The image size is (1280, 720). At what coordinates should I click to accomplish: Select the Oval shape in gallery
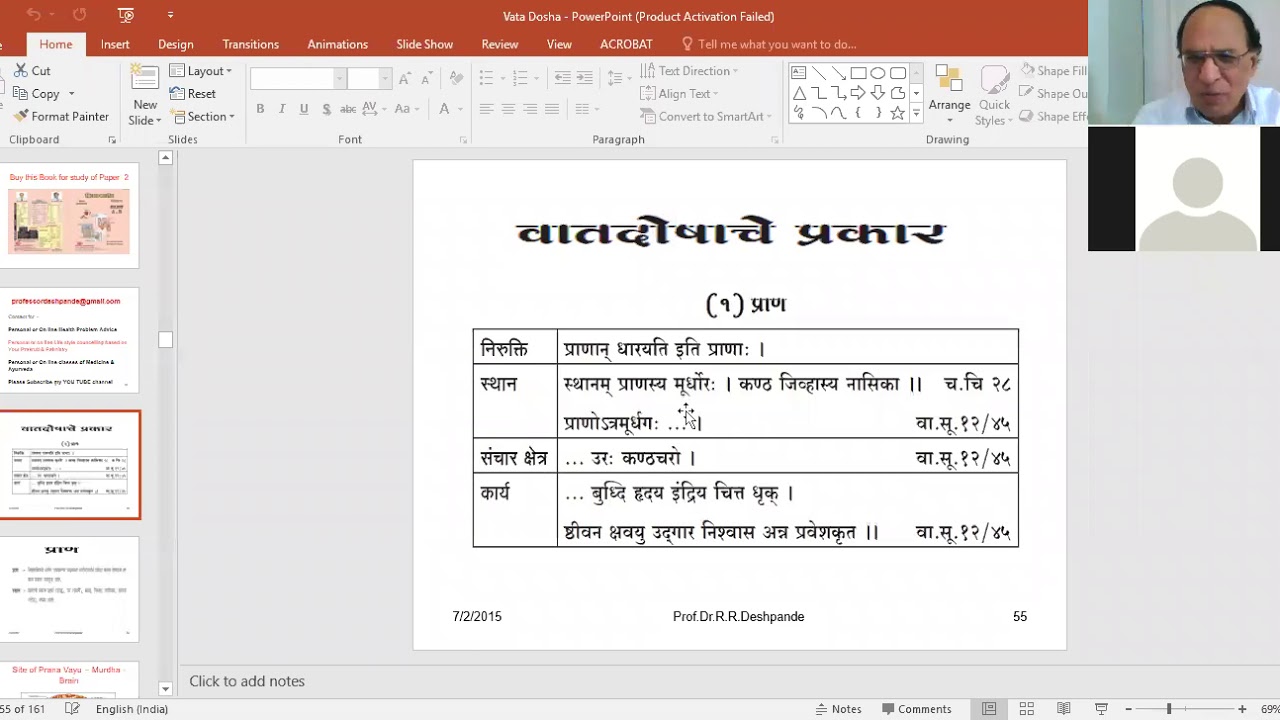coord(878,73)
